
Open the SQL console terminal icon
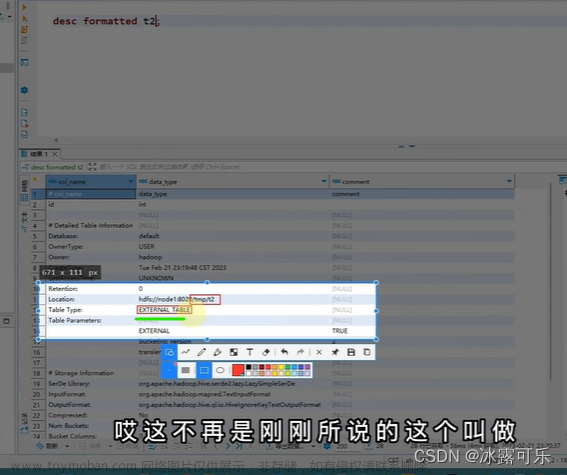(x=25, y=62)
